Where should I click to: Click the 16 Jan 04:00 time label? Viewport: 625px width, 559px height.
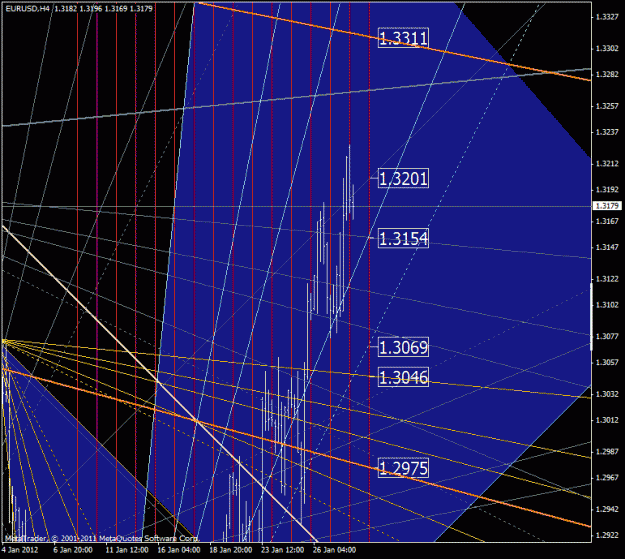pyautogui.click(x=179, y=550)
